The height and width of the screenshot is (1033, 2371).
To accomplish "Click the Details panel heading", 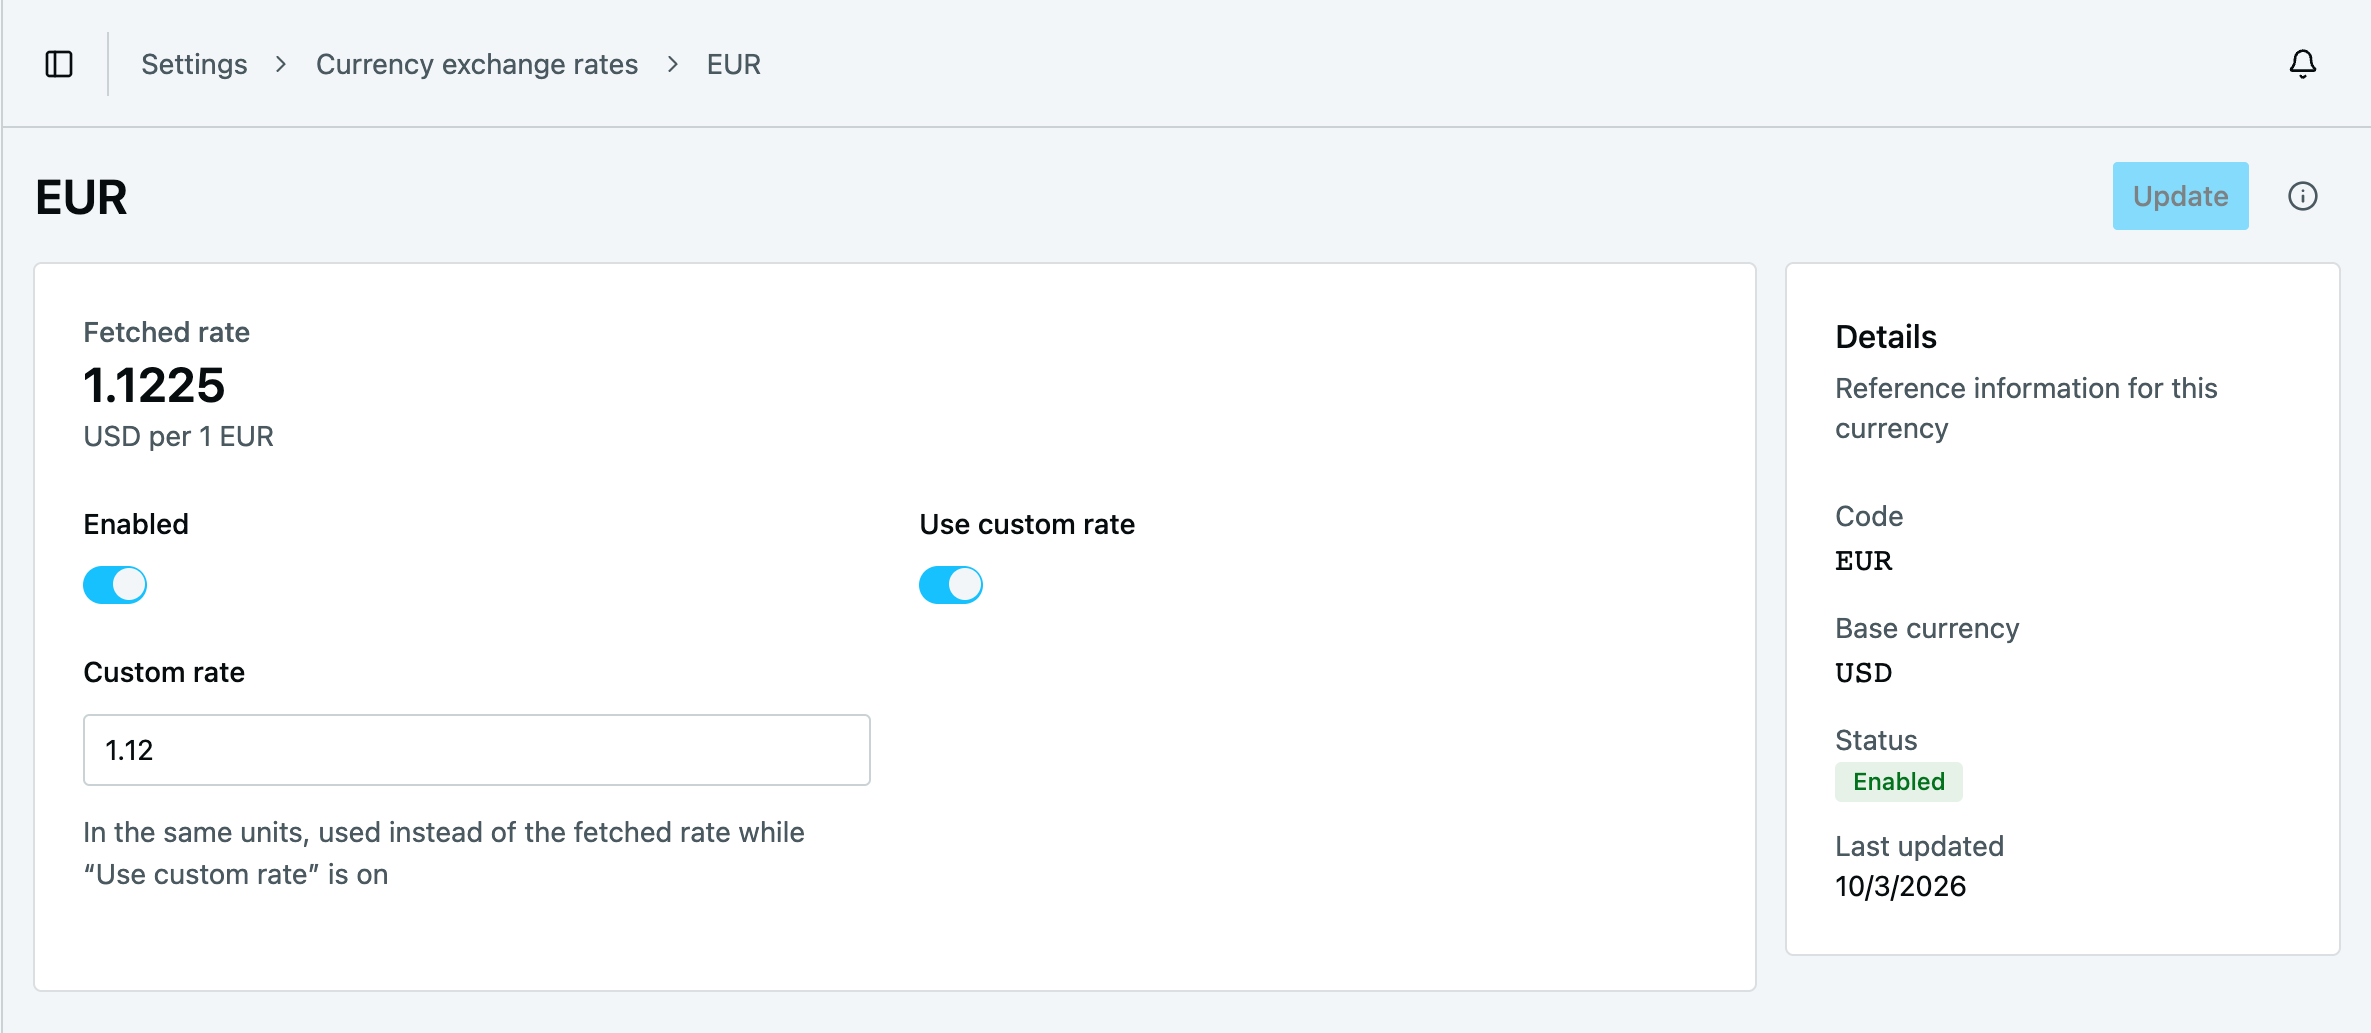I will click(1886, 337).
